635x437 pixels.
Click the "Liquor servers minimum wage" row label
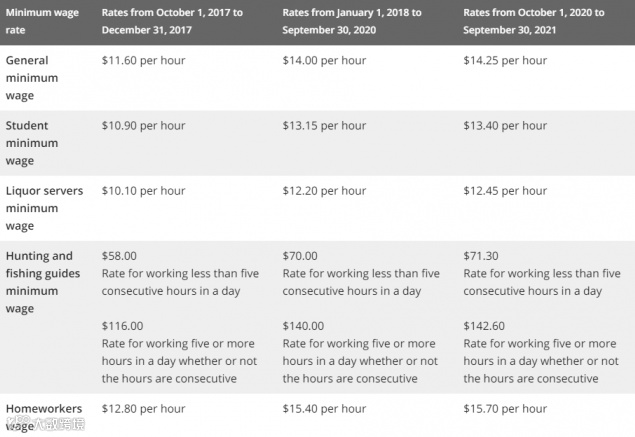[44, 208]
